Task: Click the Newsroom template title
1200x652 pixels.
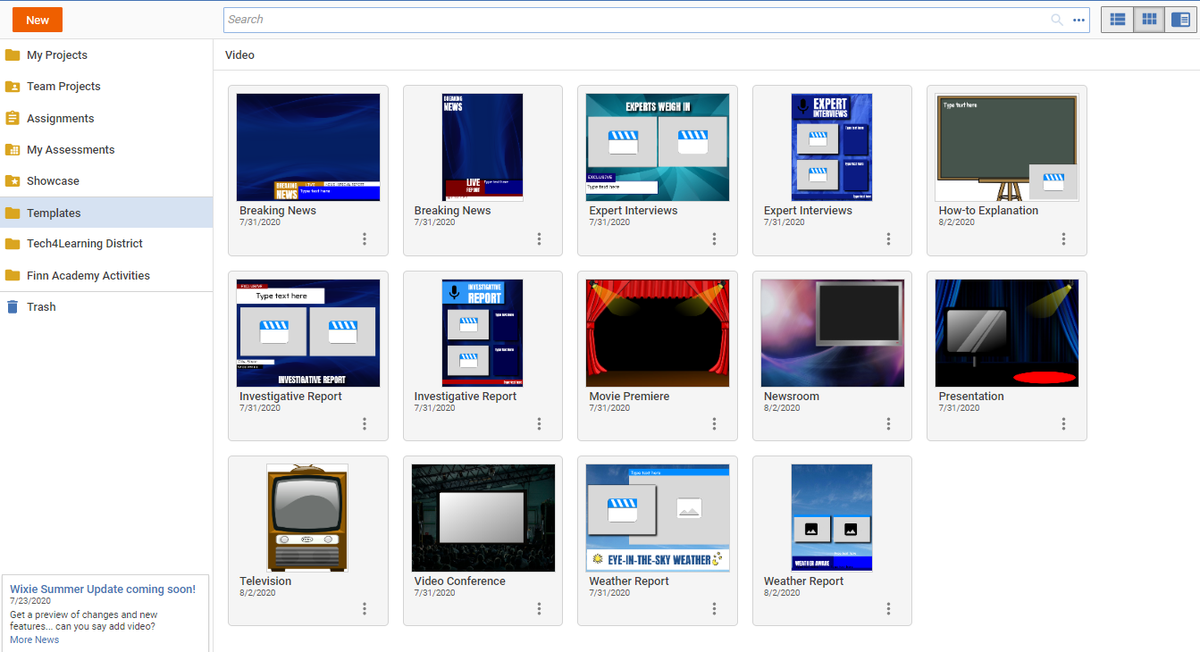Action: [x=791, y=396]
